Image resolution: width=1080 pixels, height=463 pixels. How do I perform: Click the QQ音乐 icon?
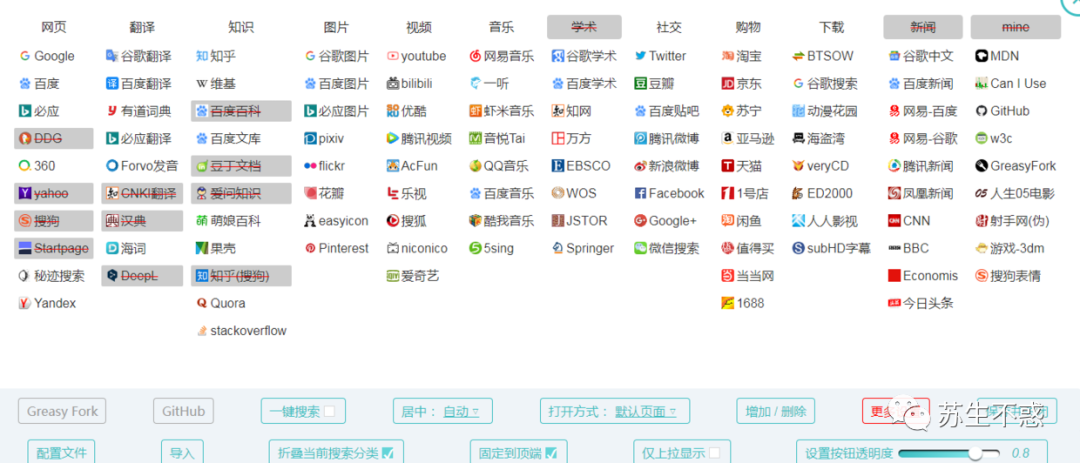pos(475,166)
